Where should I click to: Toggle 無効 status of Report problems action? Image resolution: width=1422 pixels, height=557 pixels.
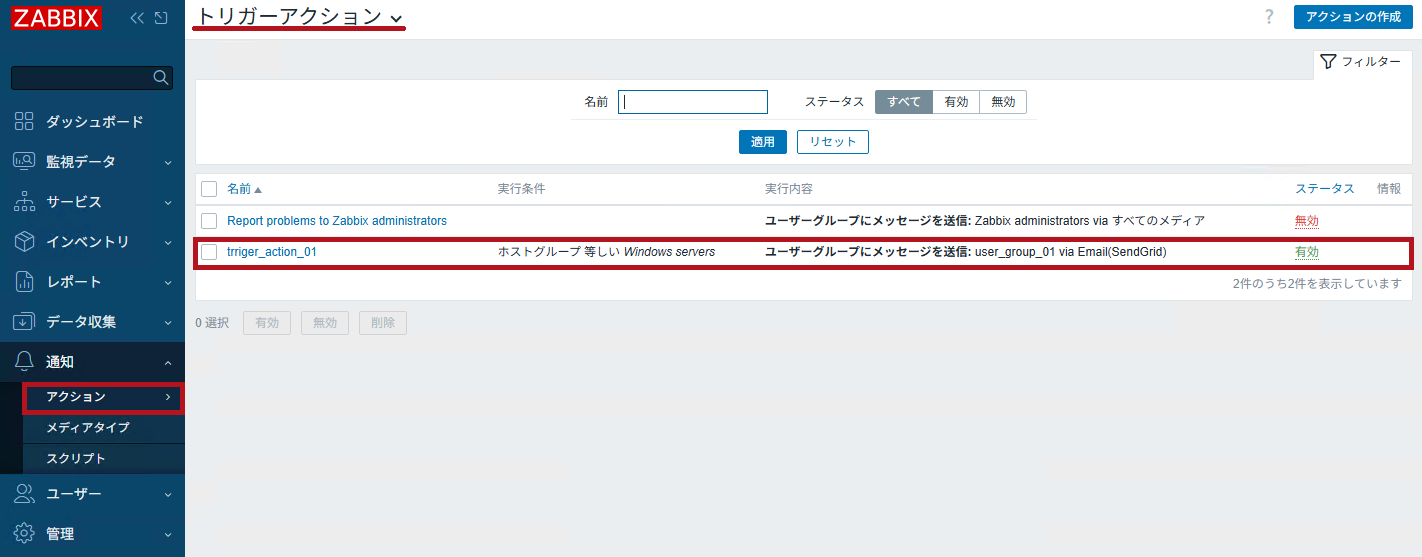1307,220
